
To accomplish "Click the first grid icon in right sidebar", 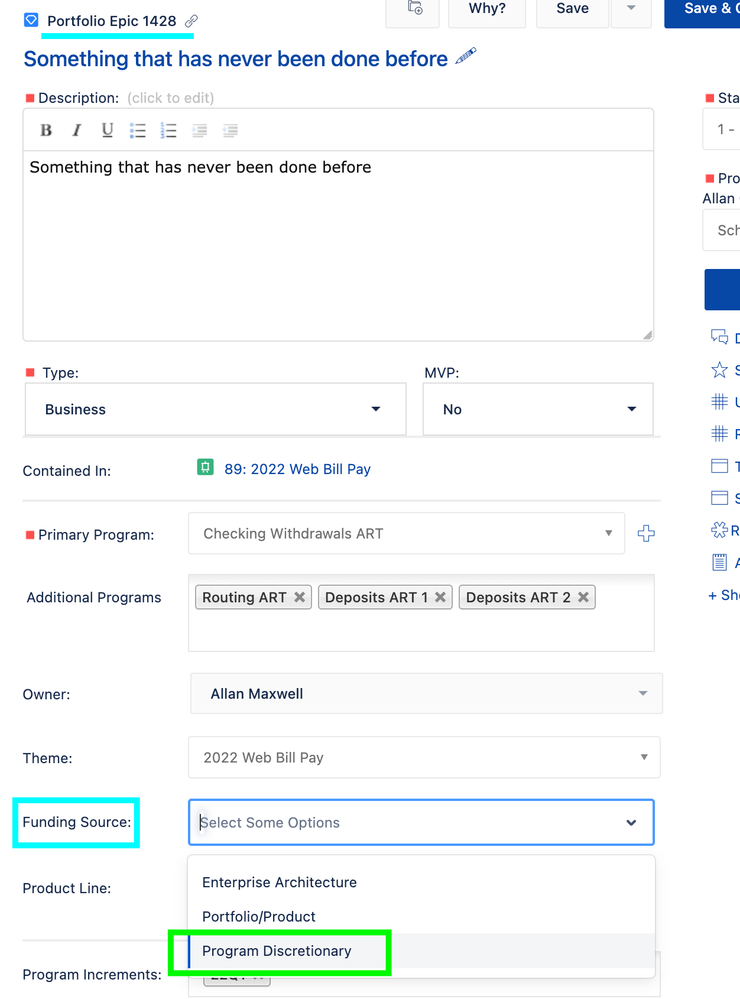I will click(719, 401).
